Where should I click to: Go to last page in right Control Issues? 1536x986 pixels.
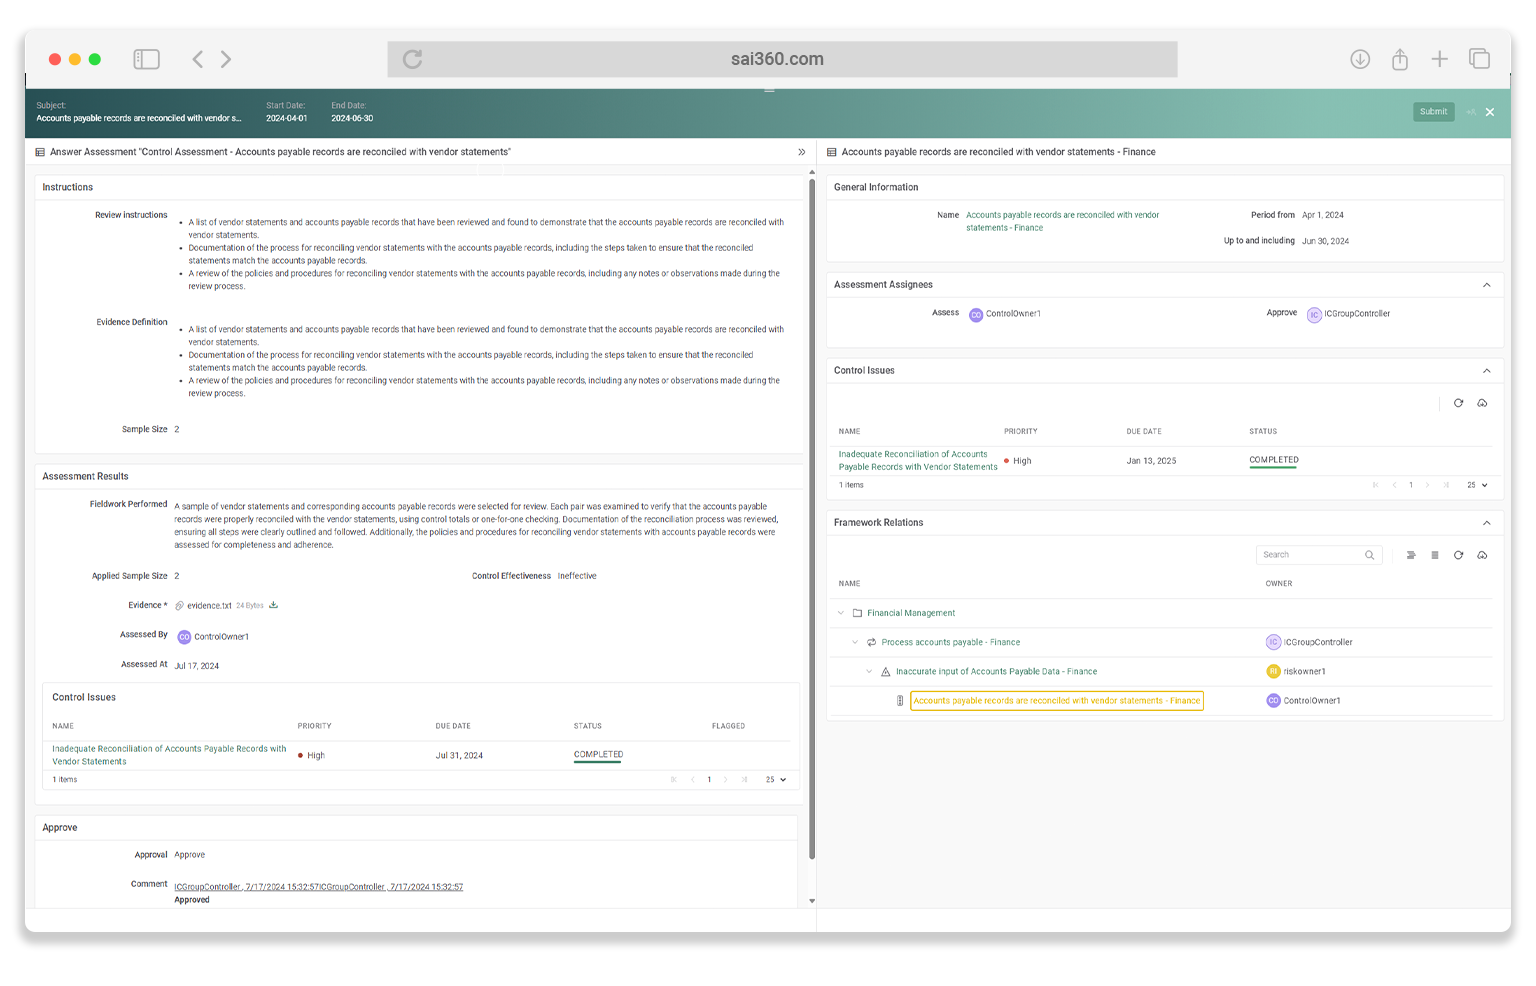[x=1446, y=485]
